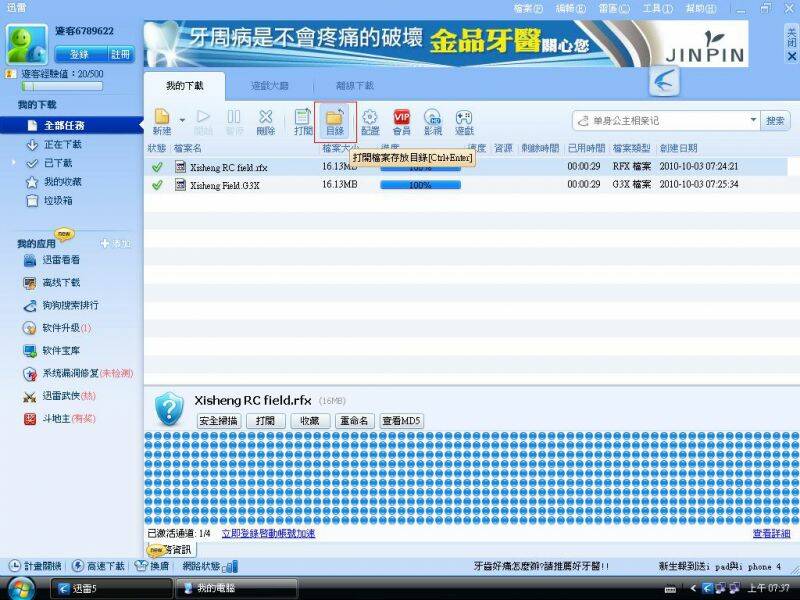The image size is (800, 600).
Task: Switch to the 遊戲大廳 tab
Action: (x=269, y=86)
